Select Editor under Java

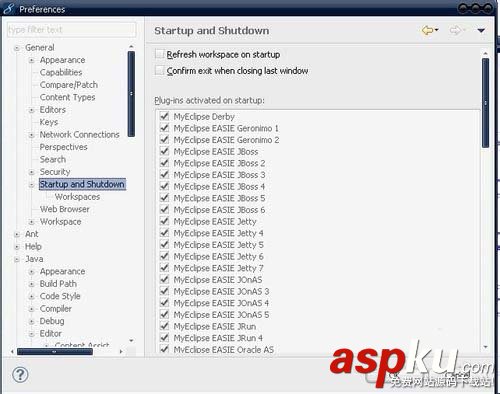pos(50,333)
